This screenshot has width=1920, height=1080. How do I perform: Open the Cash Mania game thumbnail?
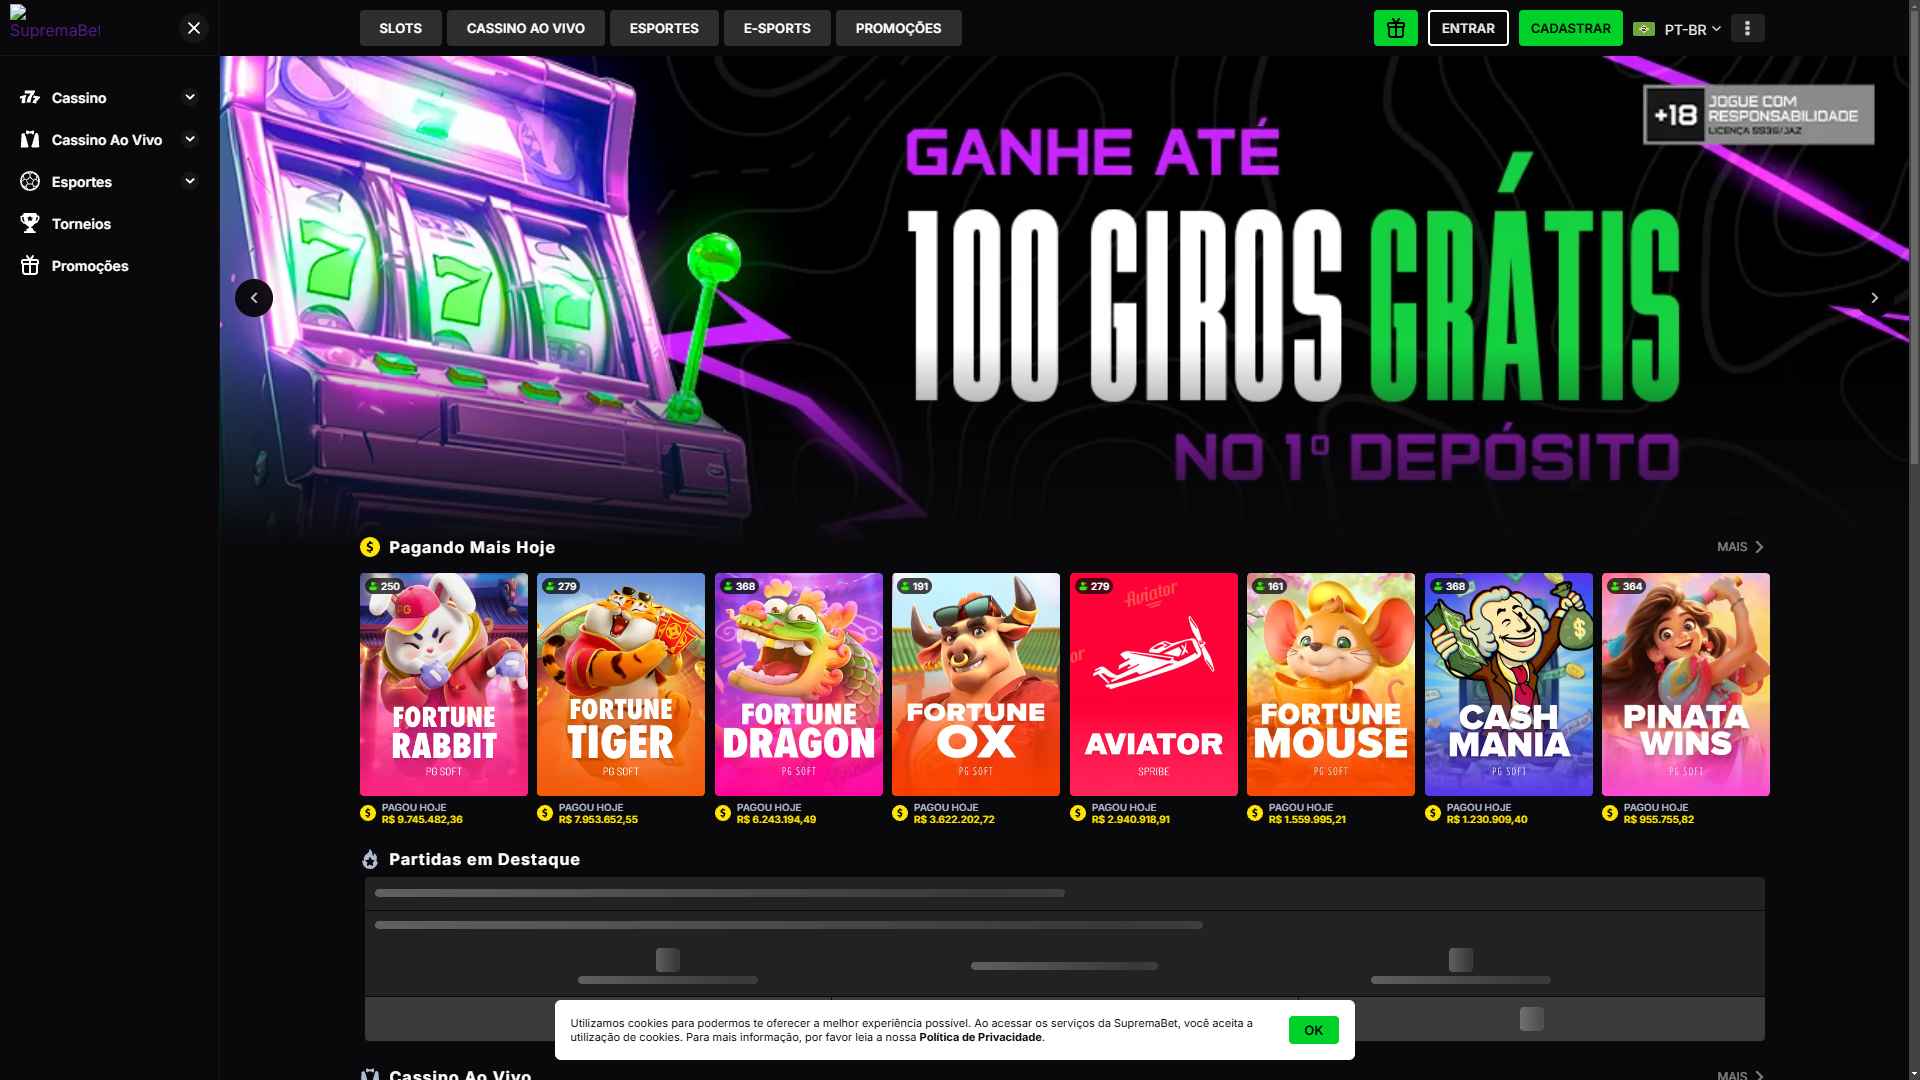[1509, 684]
